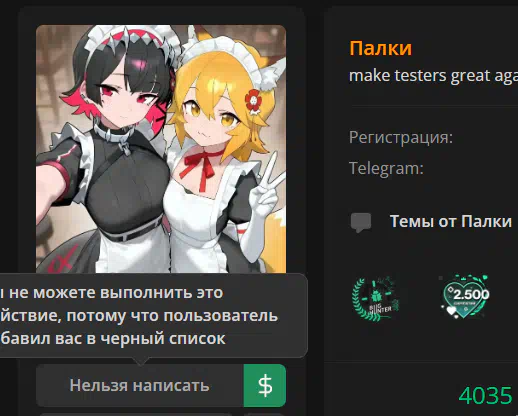Viewport: 518px width, 416px height.
Task: Click the partially visible button below Нельзя написать
Action: pyautogui.click(x=136, y=414)
